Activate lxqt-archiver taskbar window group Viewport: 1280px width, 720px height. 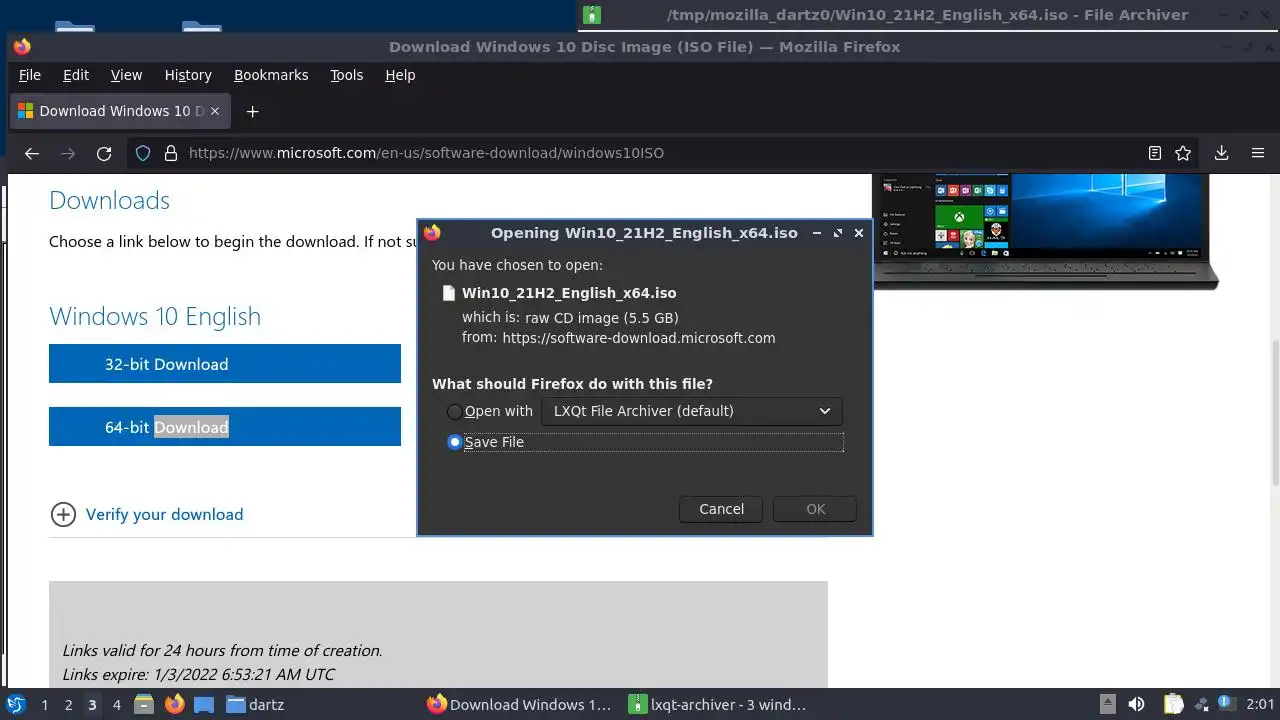tap(717, 704)
